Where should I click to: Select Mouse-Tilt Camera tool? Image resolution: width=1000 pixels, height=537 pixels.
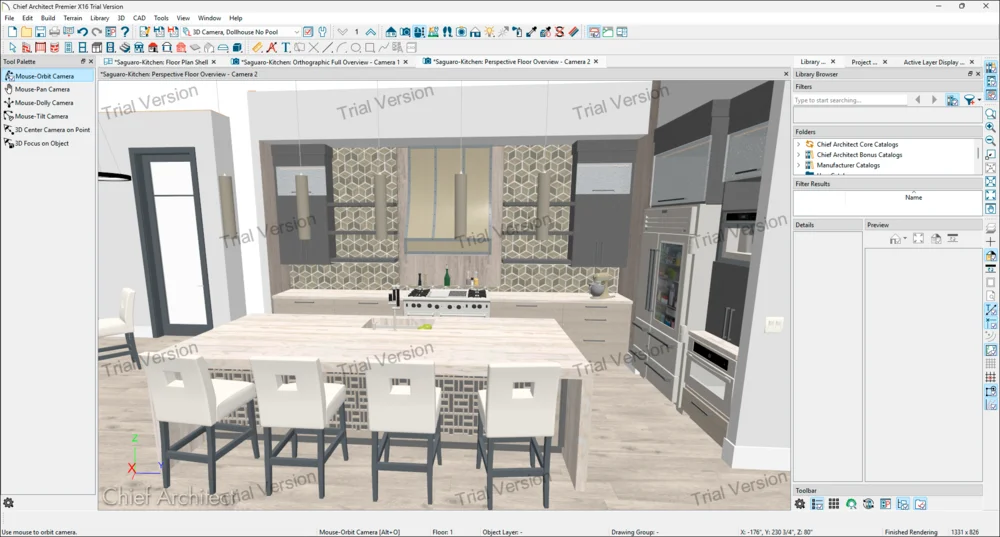[x=41, y=116]
